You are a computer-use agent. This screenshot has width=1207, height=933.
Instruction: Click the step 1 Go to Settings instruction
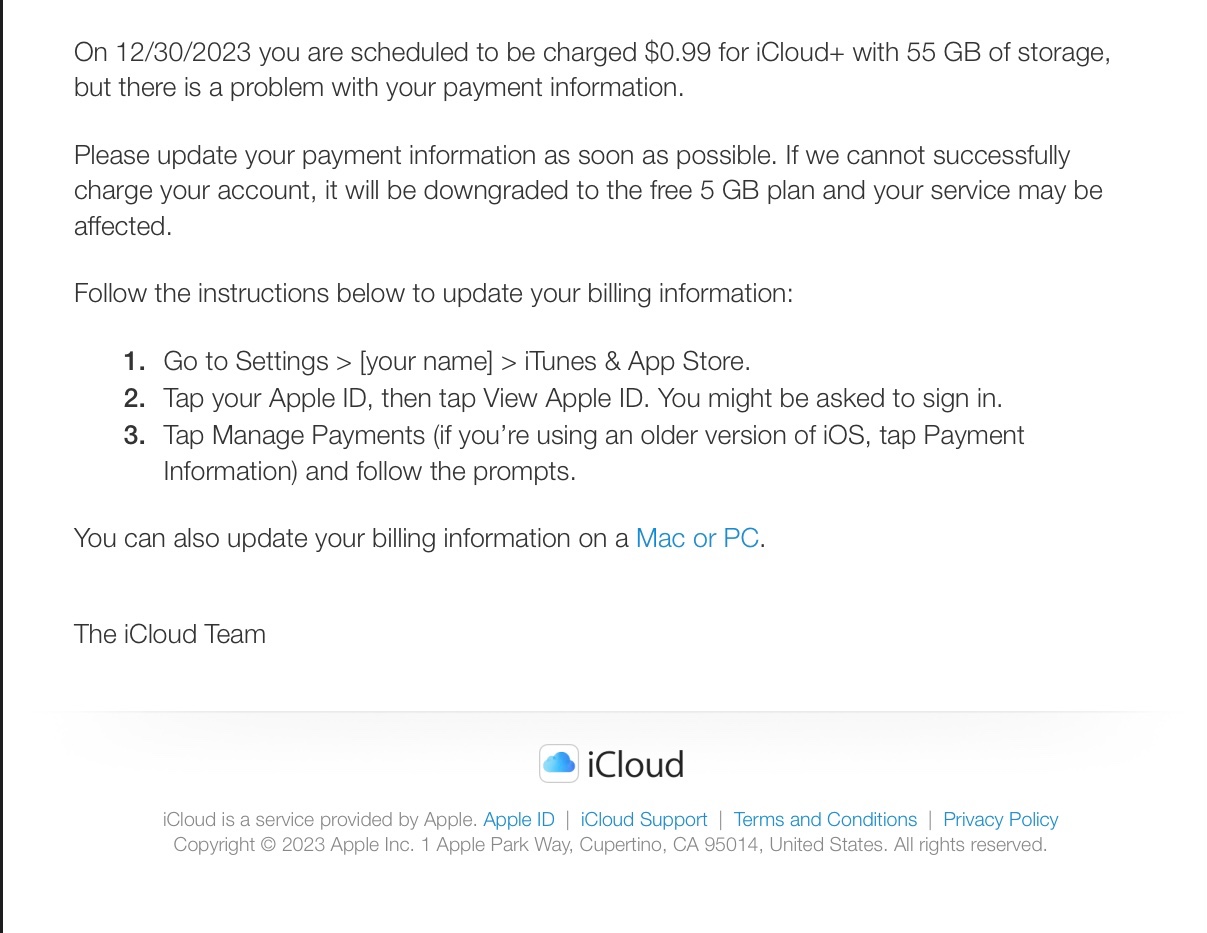456,361
